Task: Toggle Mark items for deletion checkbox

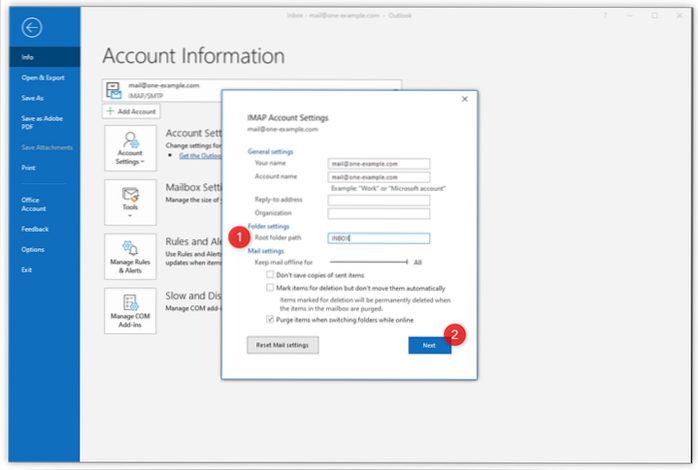Action: tap(271, 287)
